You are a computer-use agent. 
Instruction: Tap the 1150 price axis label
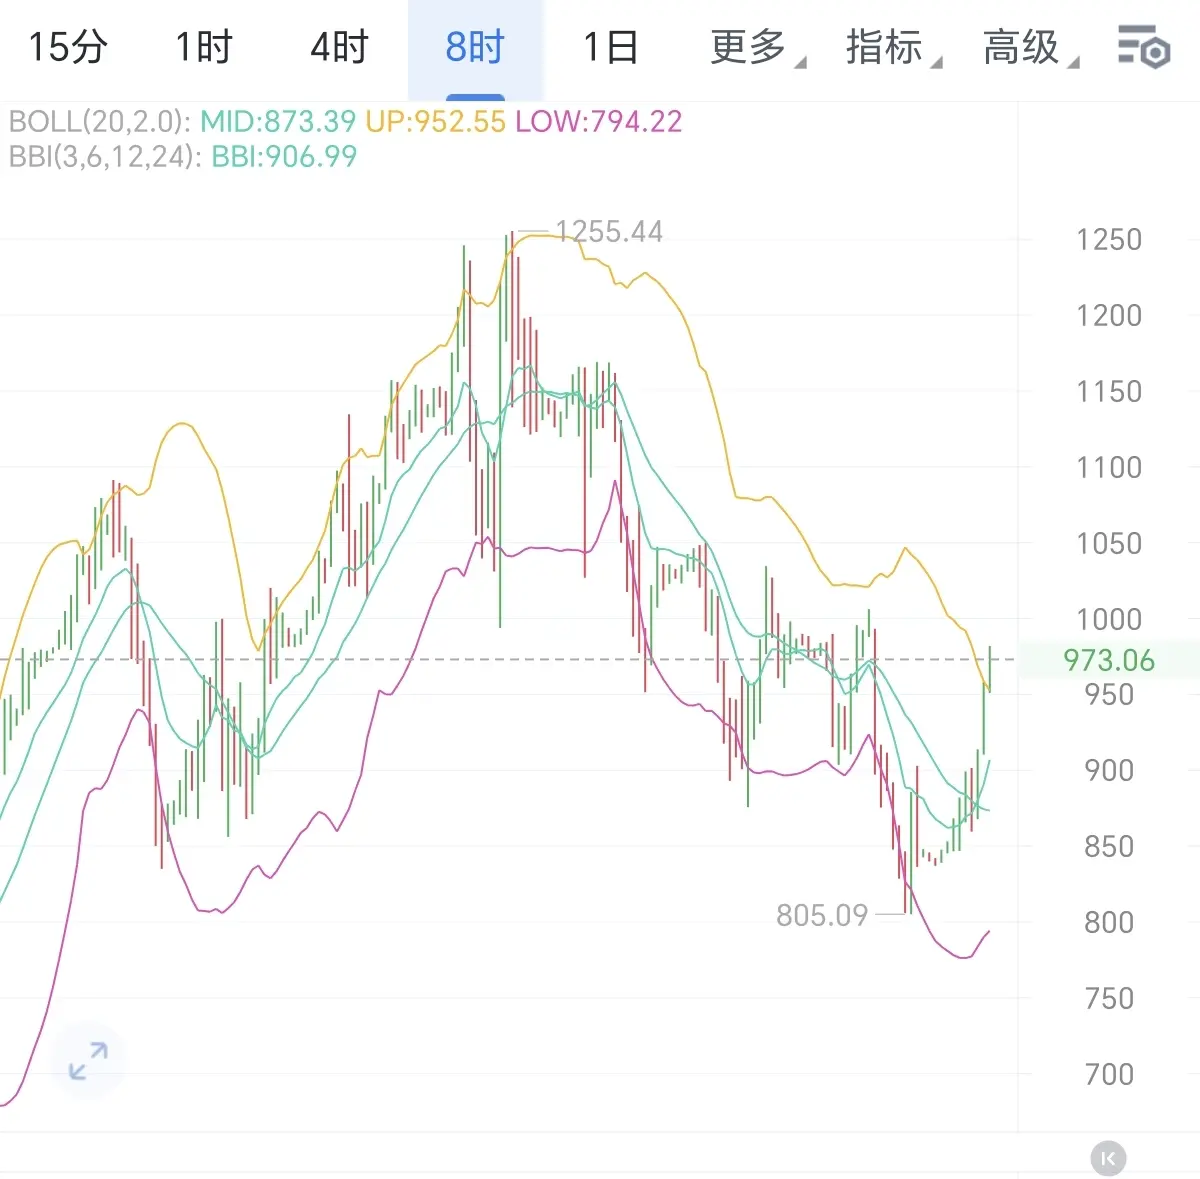click(x=1108, y=392)
